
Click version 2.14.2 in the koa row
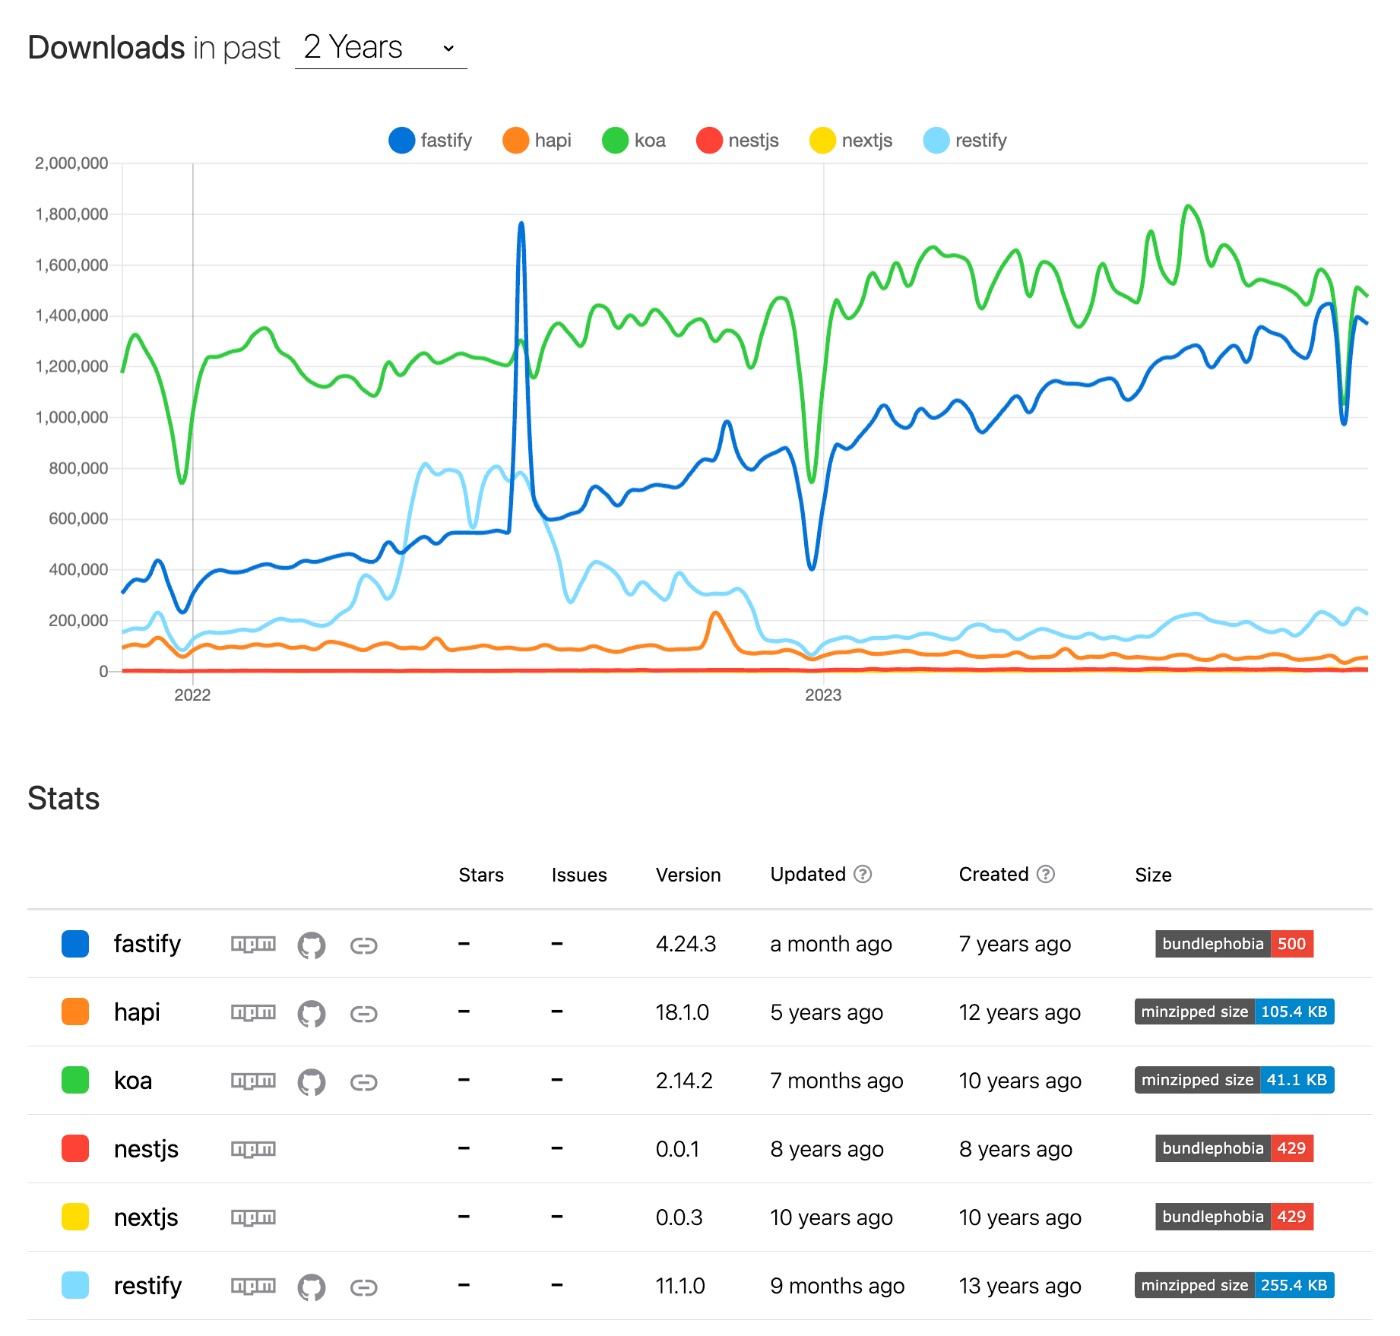(684, 1081)
